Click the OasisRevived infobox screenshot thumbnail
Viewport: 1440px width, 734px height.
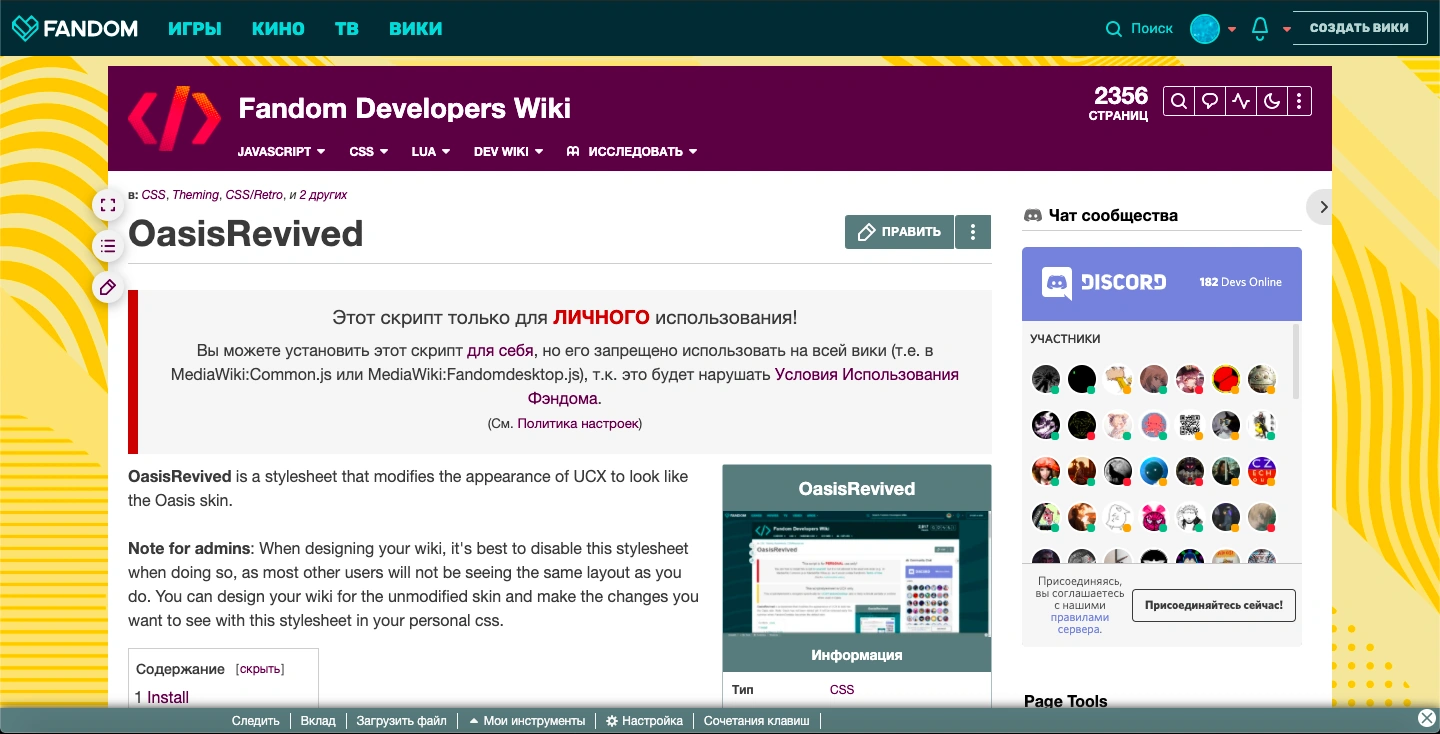click(x=857, y=576)
